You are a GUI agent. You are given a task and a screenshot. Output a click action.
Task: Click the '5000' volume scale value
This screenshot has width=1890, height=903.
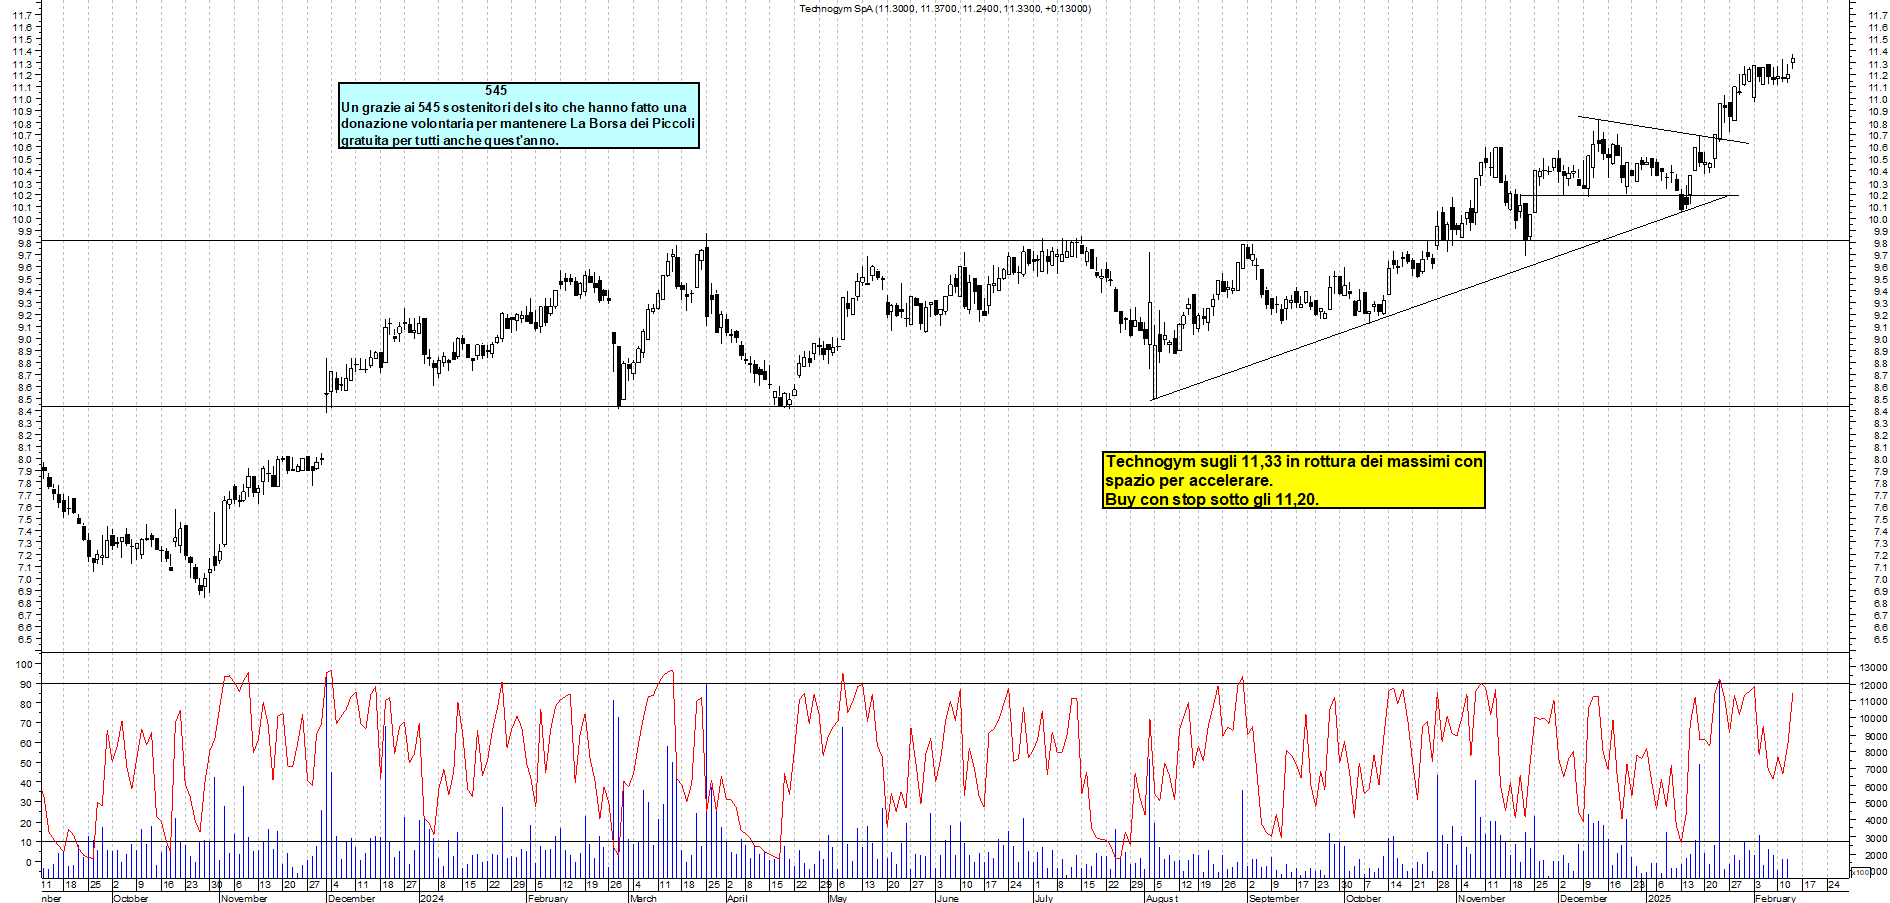1874,804
